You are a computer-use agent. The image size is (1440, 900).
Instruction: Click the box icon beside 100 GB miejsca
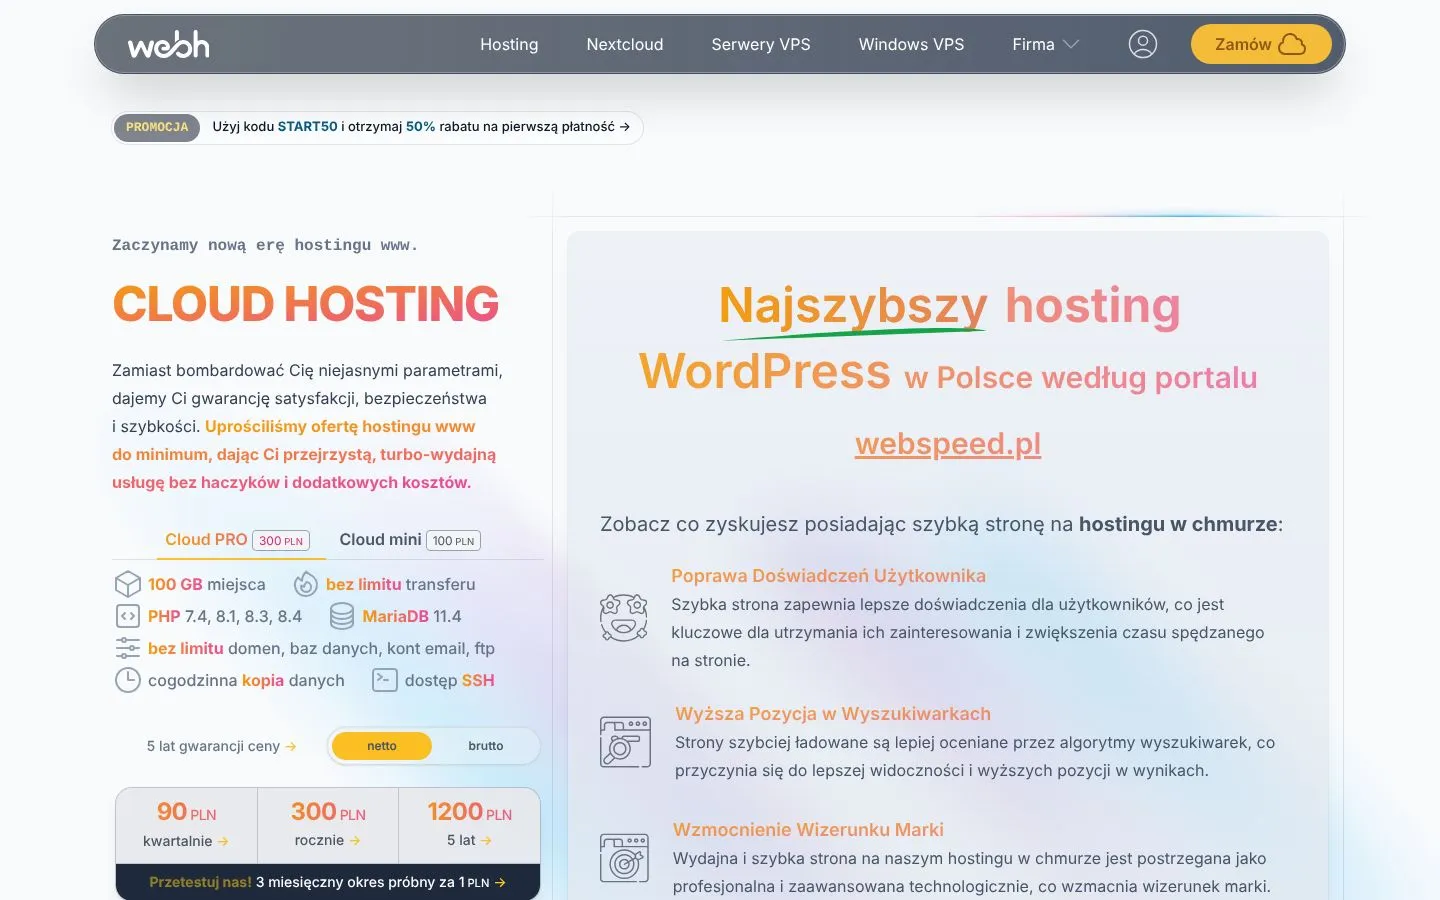click(128, 584)
